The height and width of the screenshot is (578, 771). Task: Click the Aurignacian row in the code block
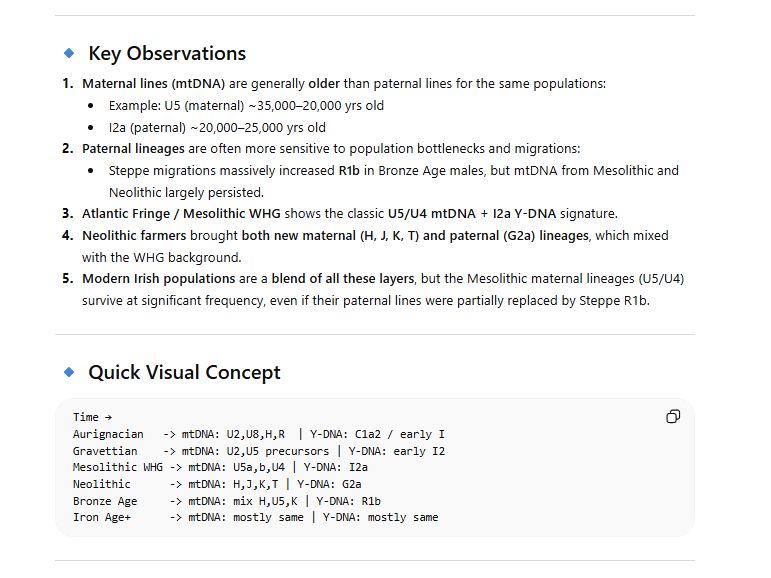259,434
